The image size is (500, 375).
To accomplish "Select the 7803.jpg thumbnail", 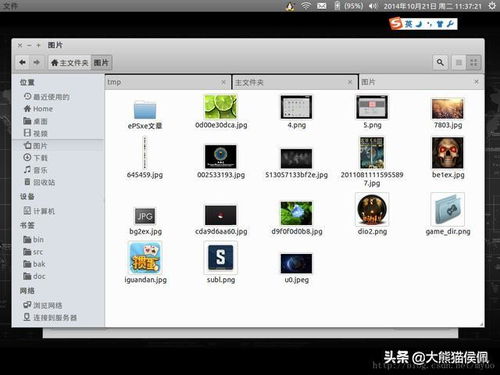I will tap(448, 109).
